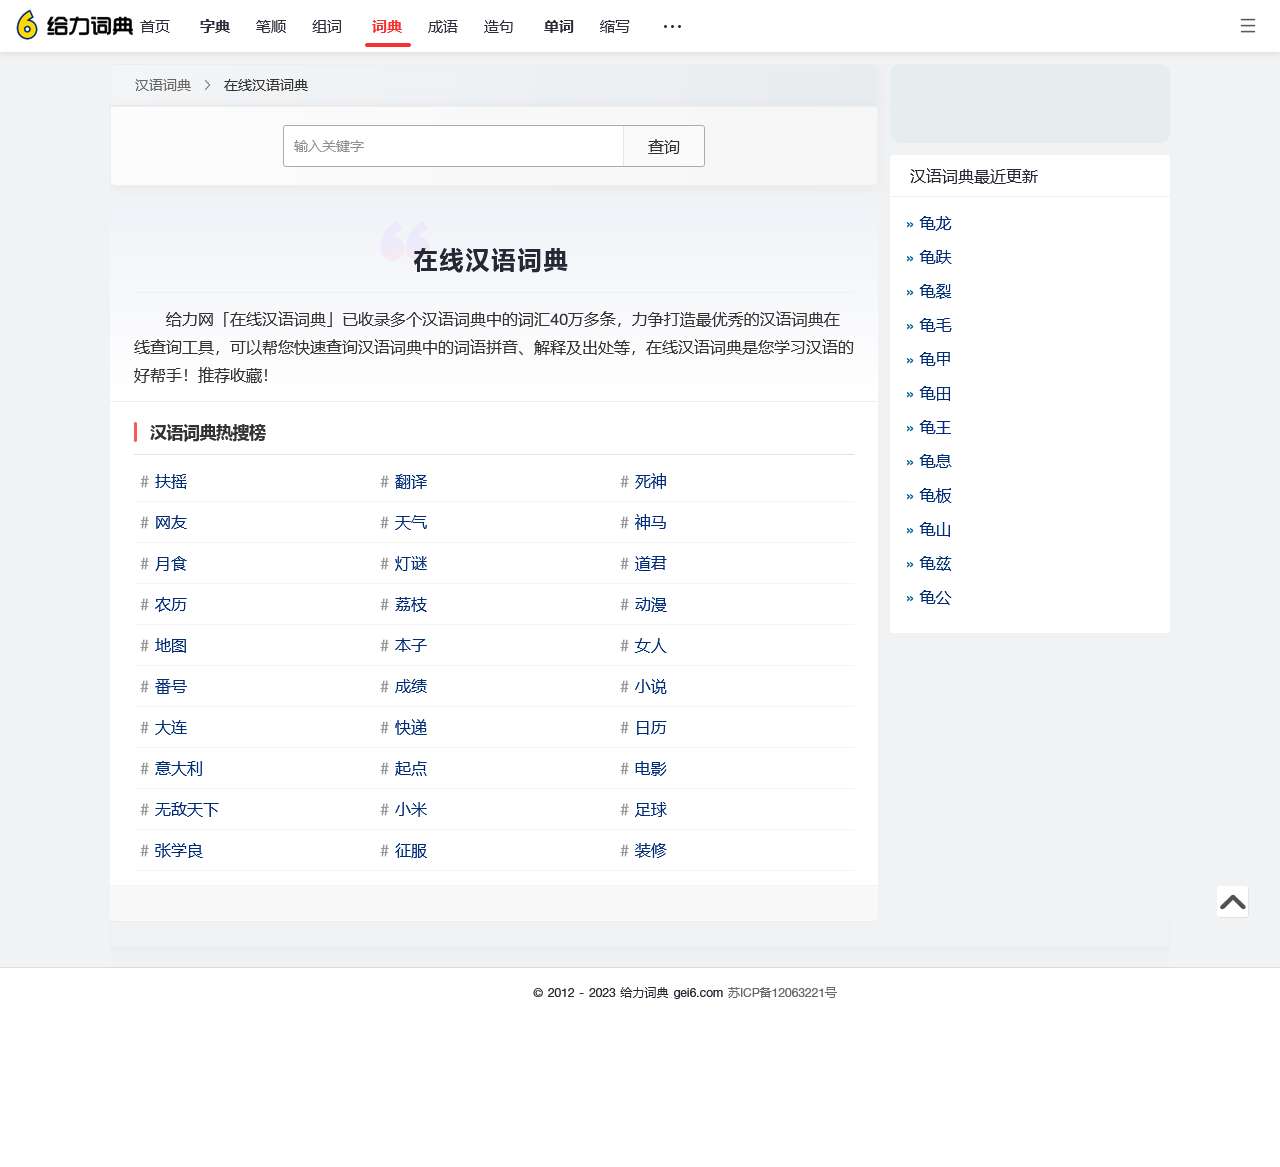Image resolution: width=1280 pixels, height=1167 pixels.
Task: Go to 首页 from the top navigation
Action: [155, 27]
